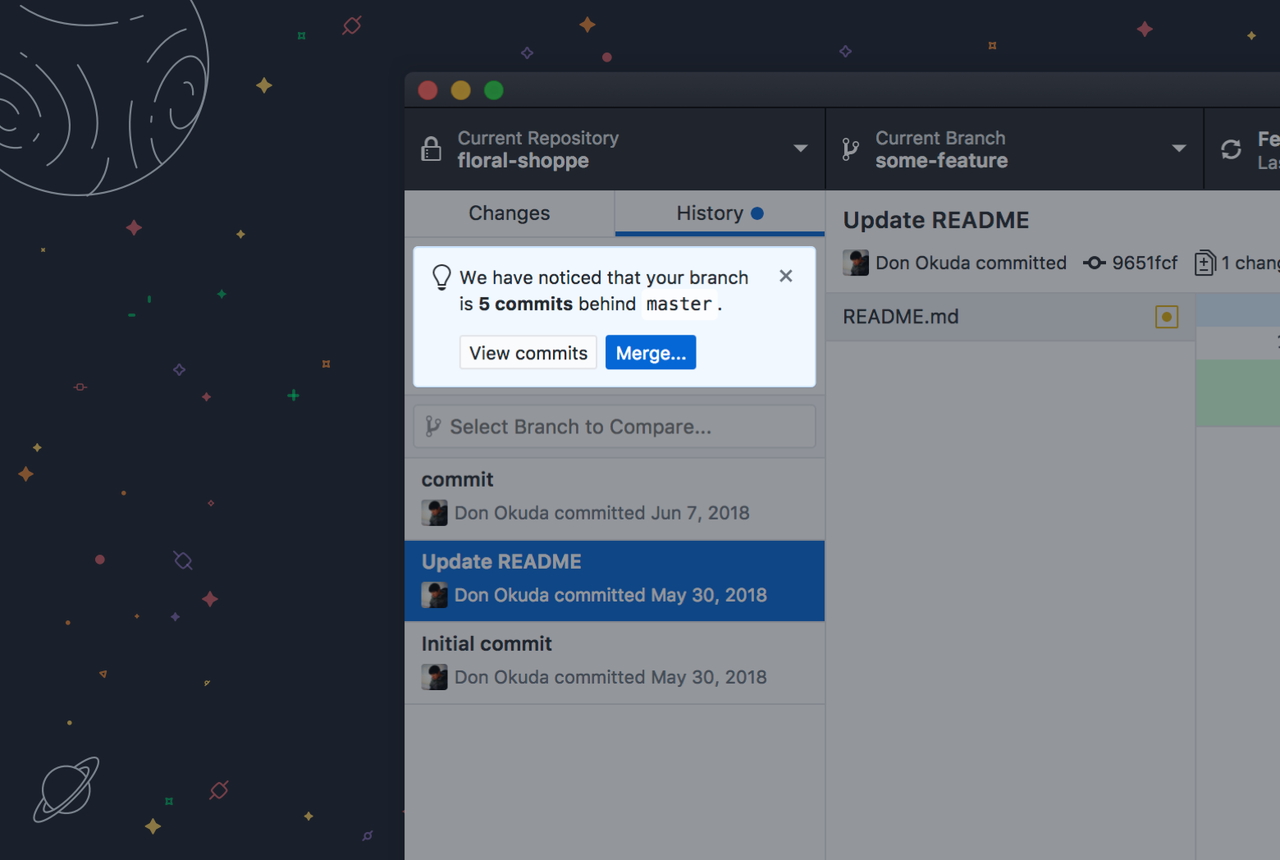Click the lock icon beside Current Repository
1280x860 pixels.
431,149
